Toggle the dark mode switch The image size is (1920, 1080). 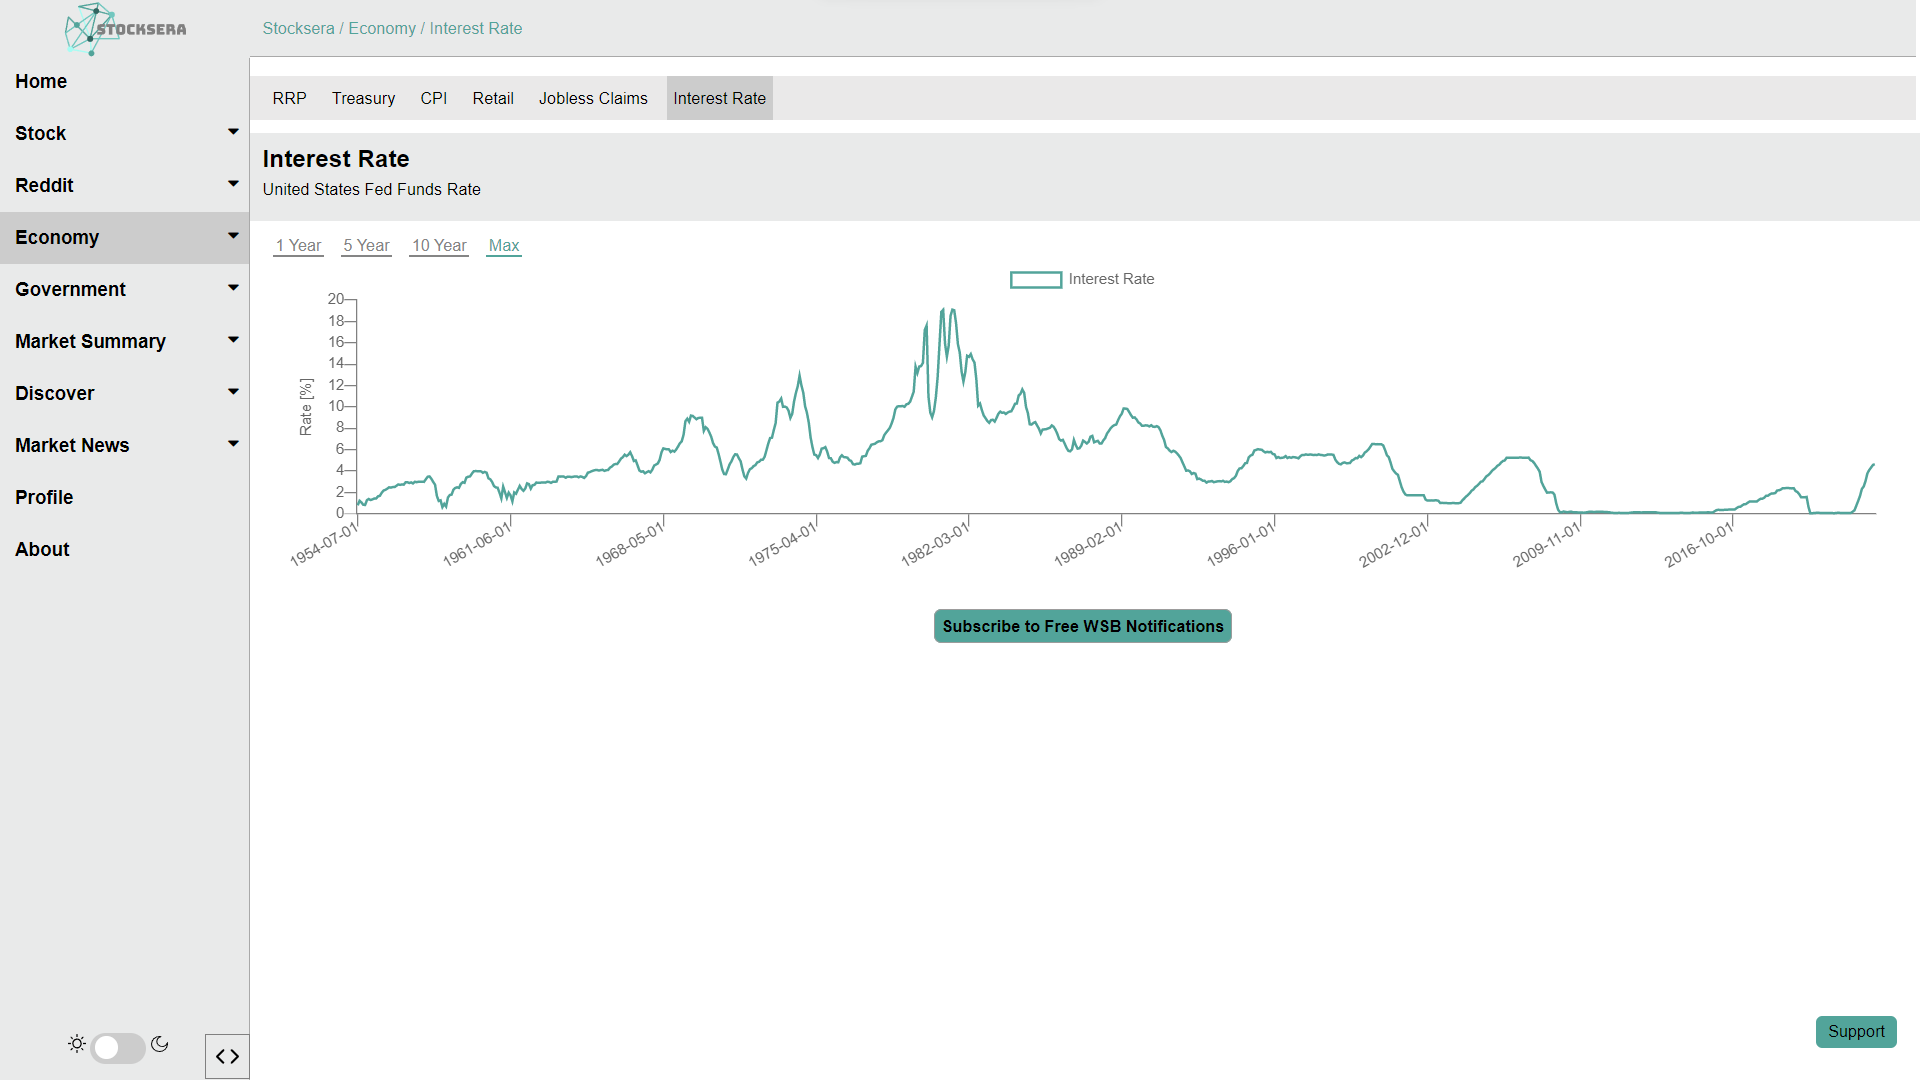point(118,1047)
